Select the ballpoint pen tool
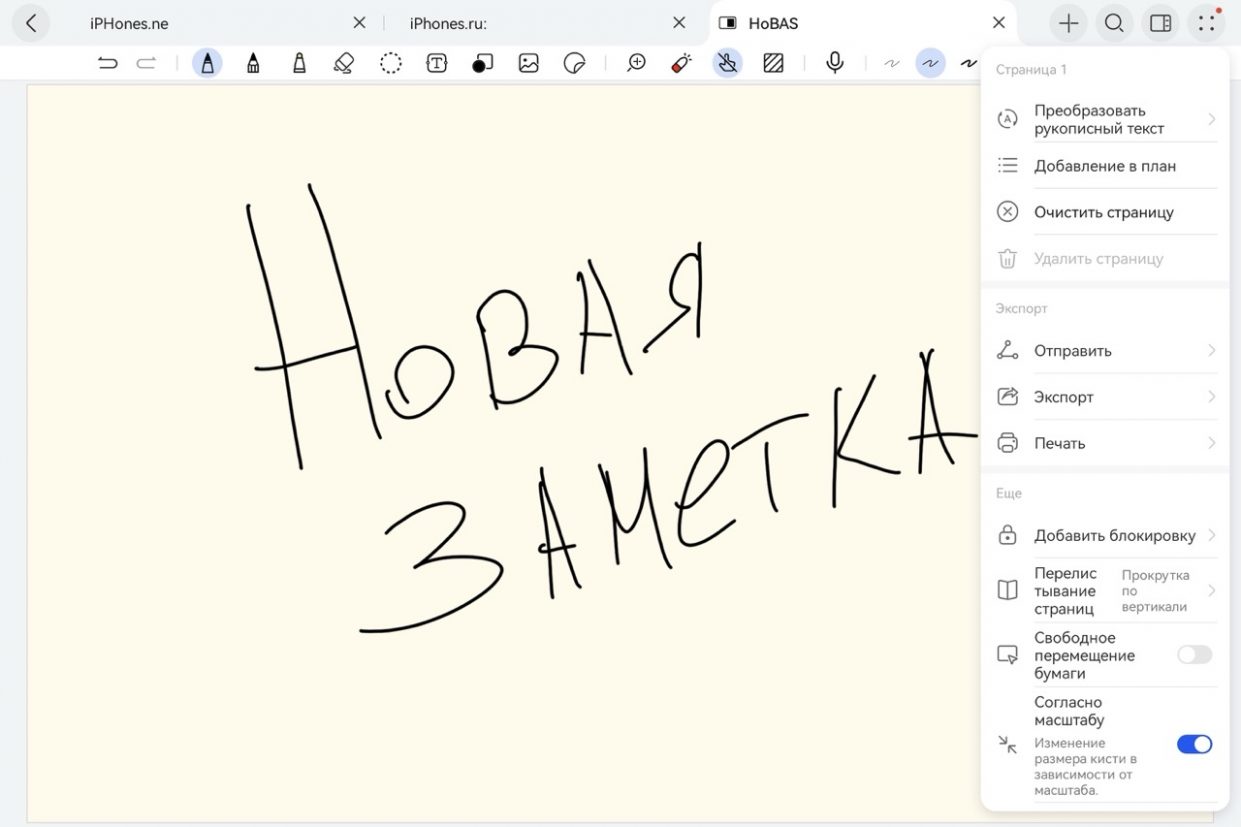This screenshot has height=827, width=1241. point(253,63)
